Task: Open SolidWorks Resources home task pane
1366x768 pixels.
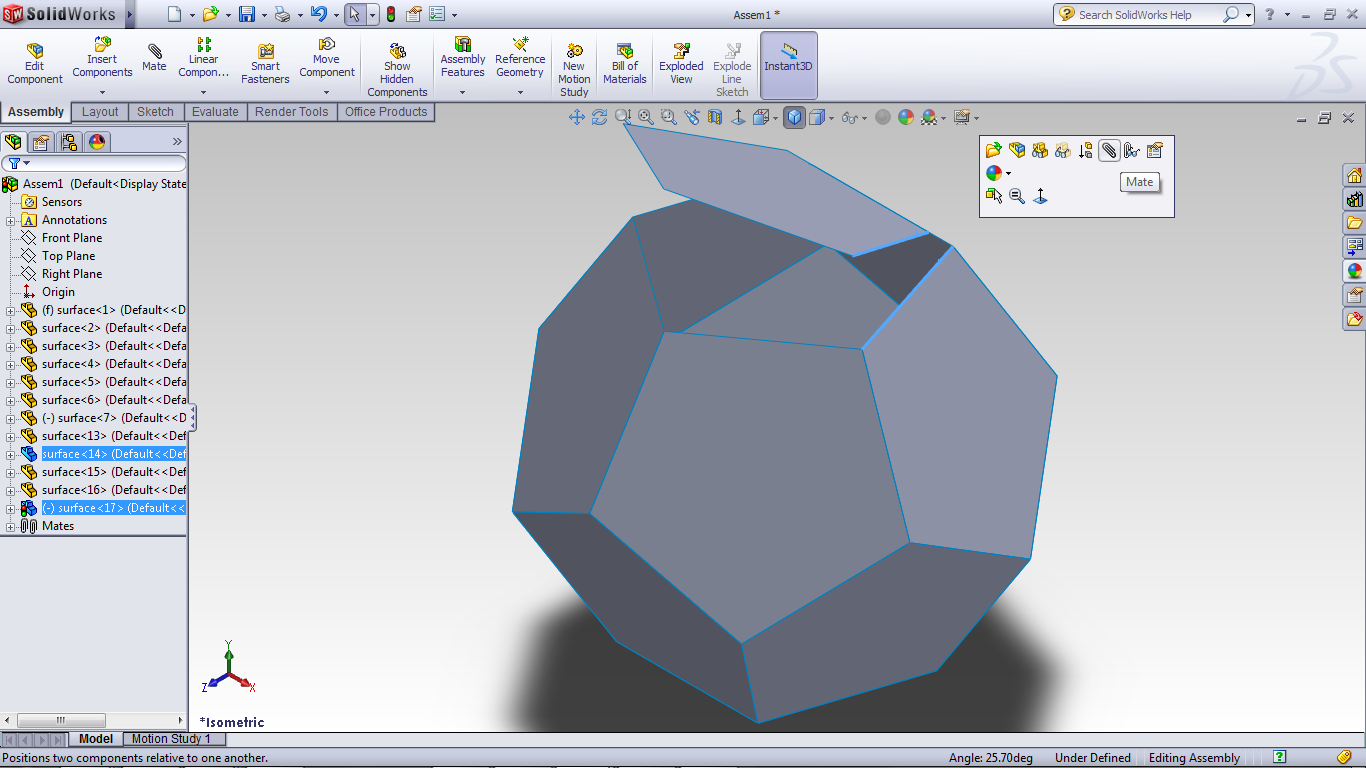Action: click(x=1355, y=176)
